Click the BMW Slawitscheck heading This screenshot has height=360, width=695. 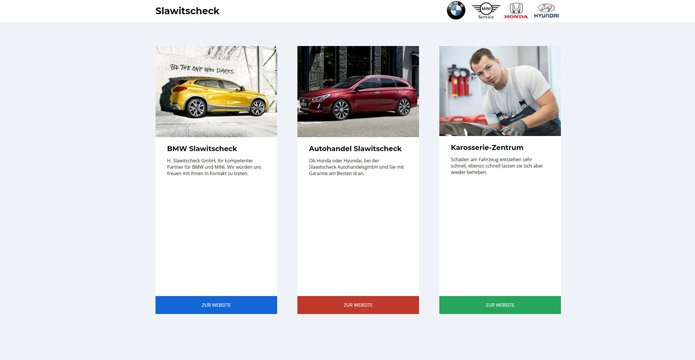click(202, 149)
